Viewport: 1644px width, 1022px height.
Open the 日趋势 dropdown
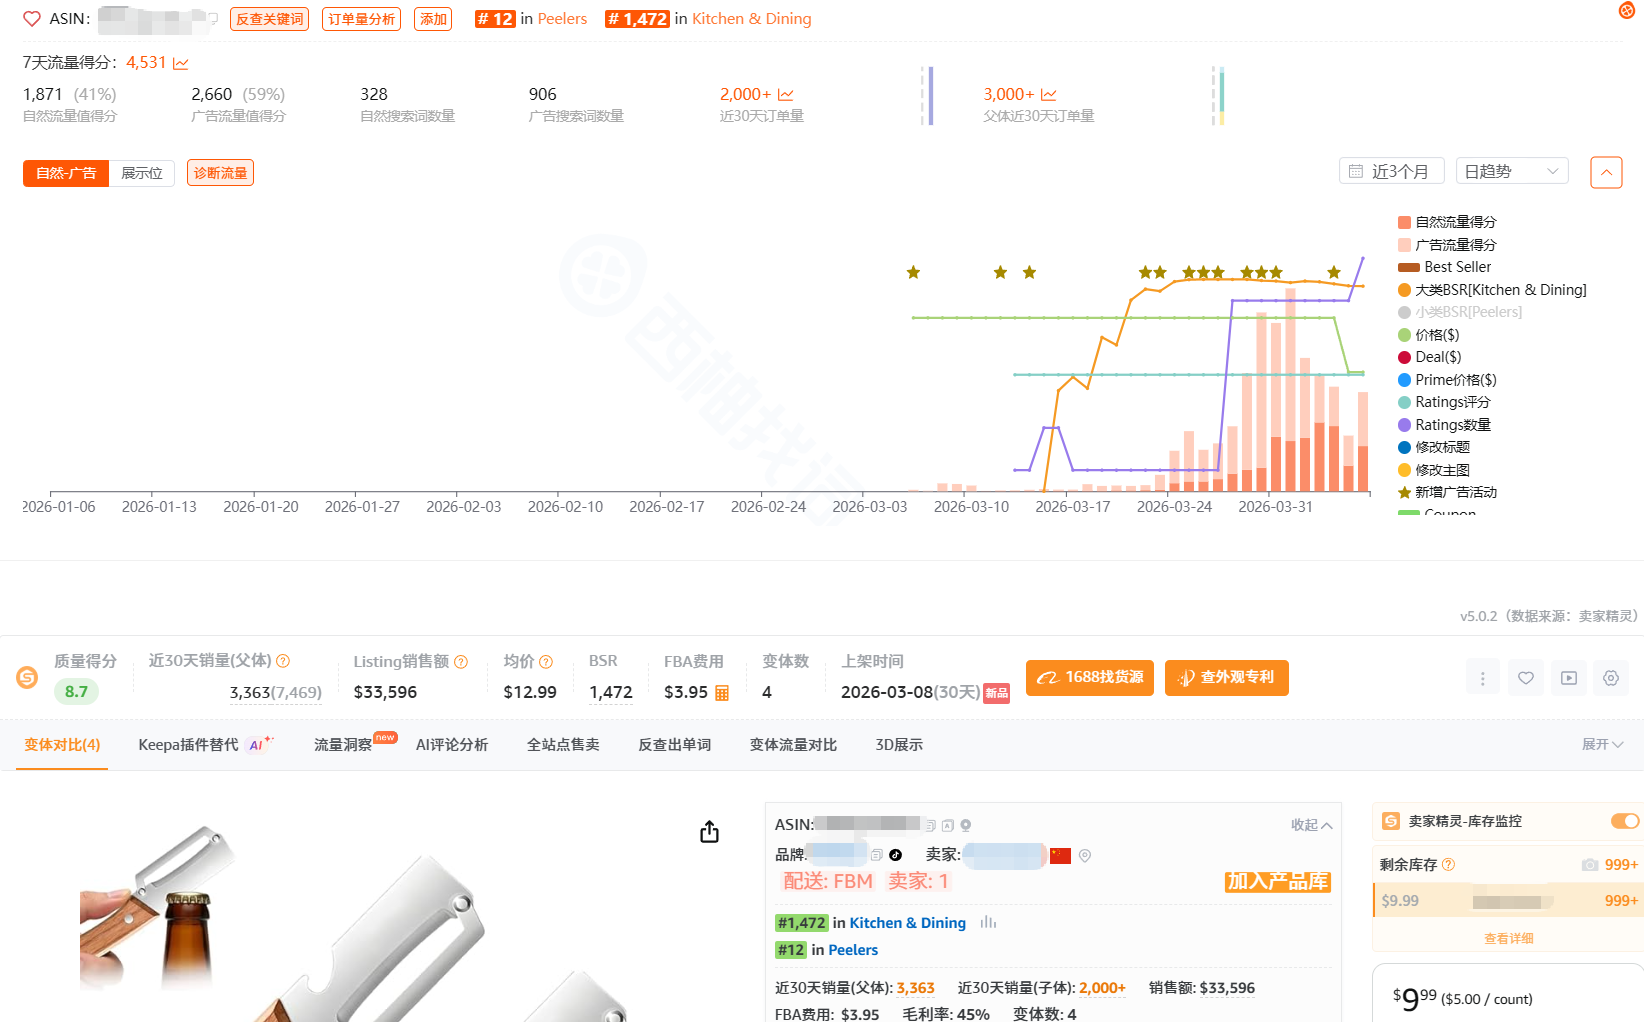(1511, 171)
